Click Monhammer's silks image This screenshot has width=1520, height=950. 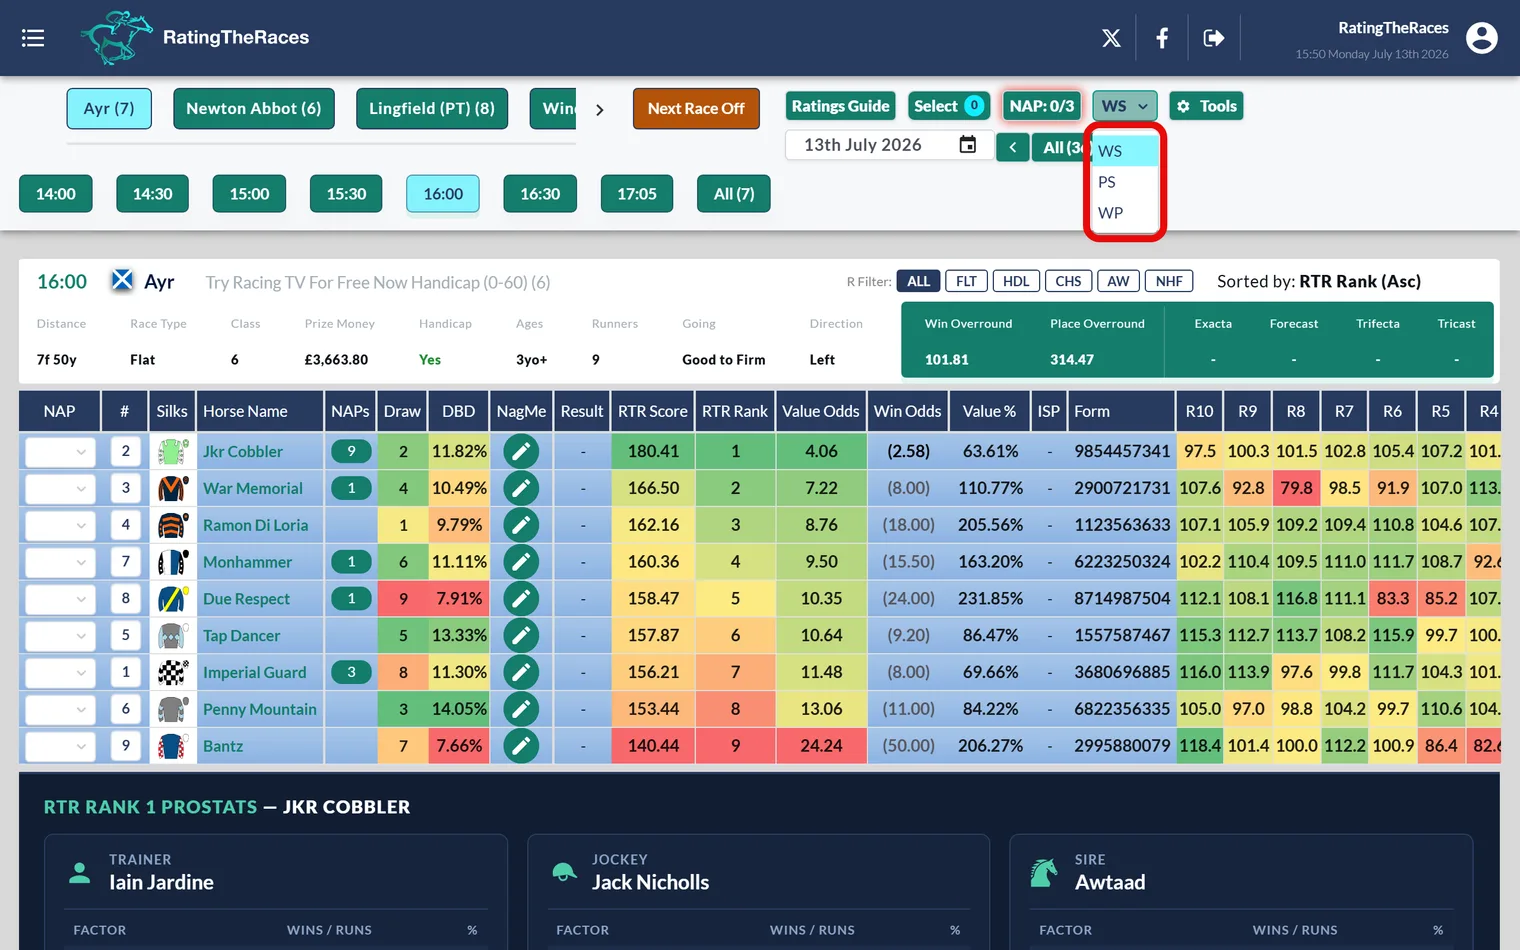pyautogui.click(x=173, y=562)
